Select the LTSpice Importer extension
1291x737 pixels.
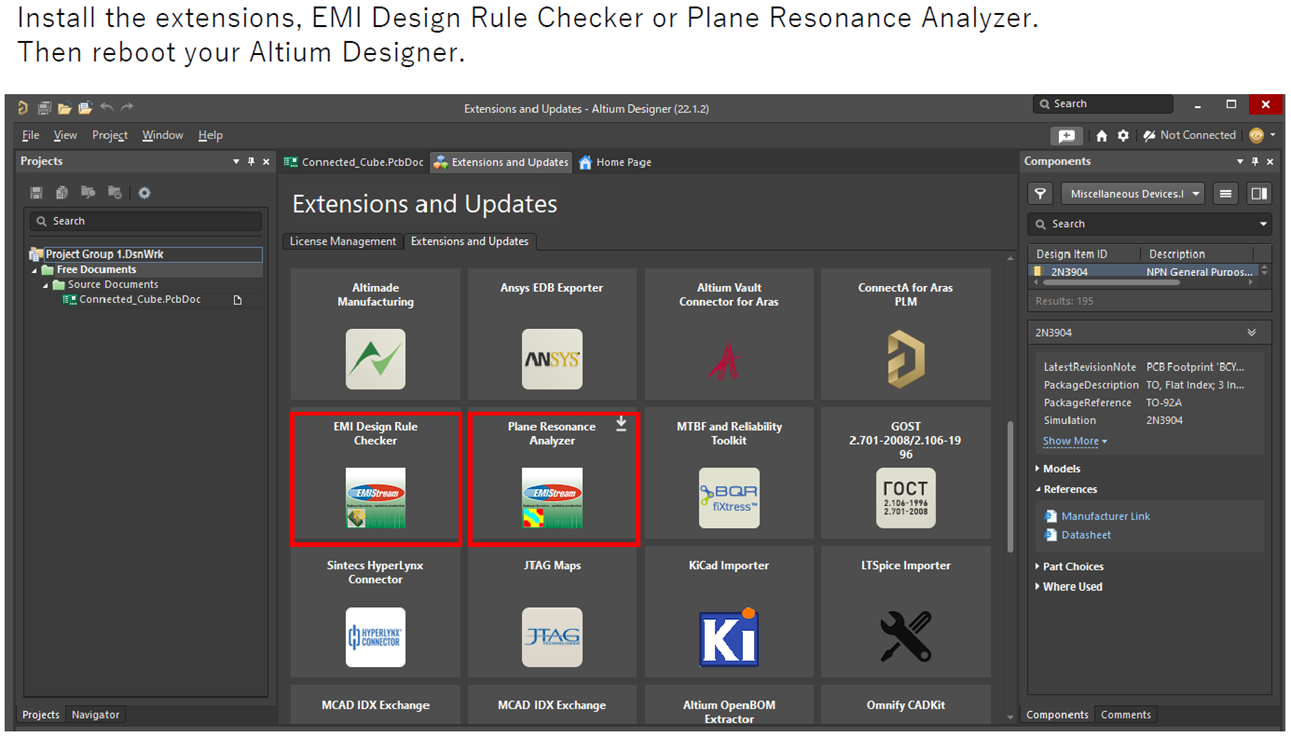click(906, 612)
